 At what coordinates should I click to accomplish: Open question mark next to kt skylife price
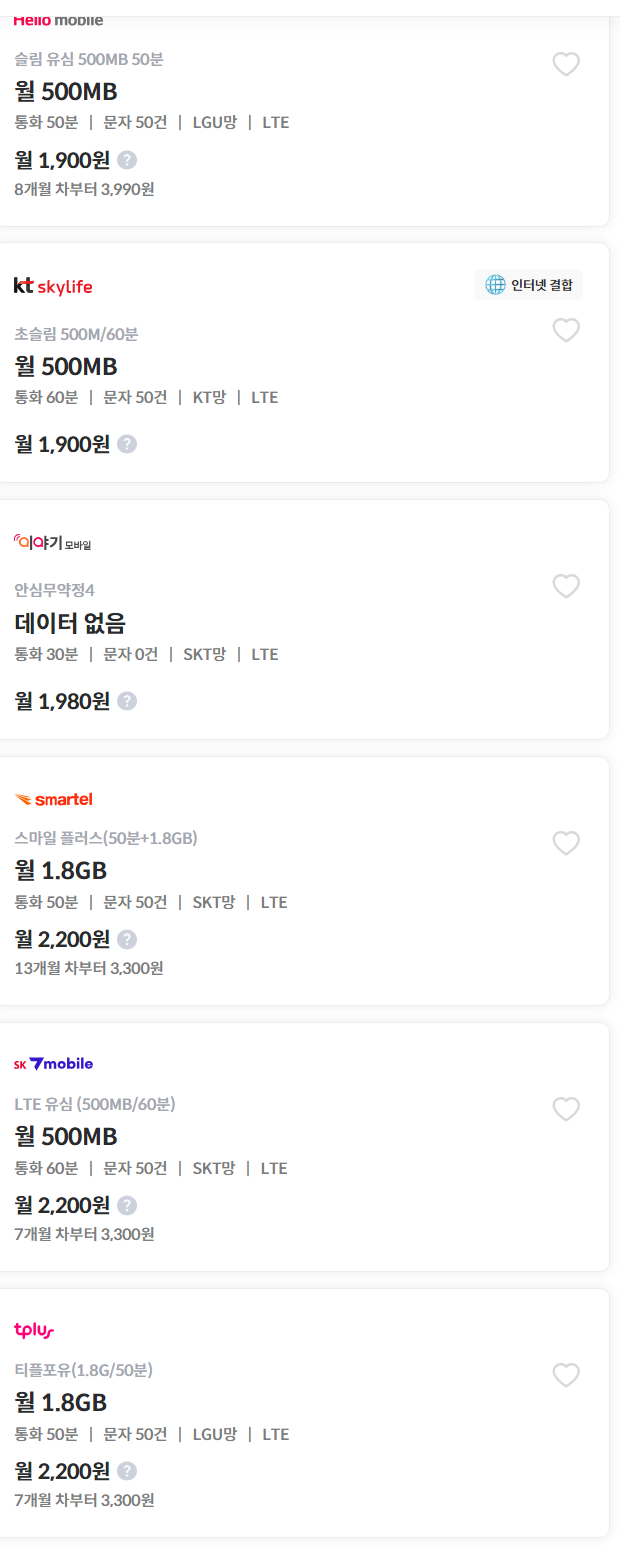tap(127, 444)
